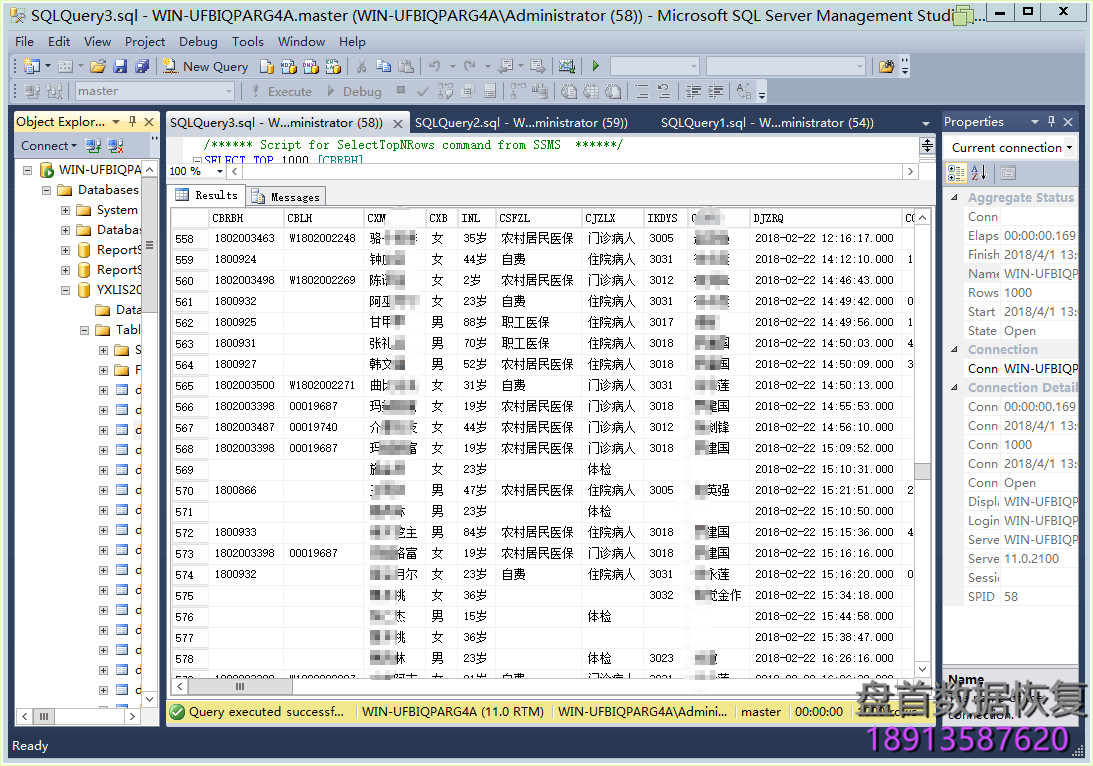Select the green Debug arrow icon

pos(596,66)
